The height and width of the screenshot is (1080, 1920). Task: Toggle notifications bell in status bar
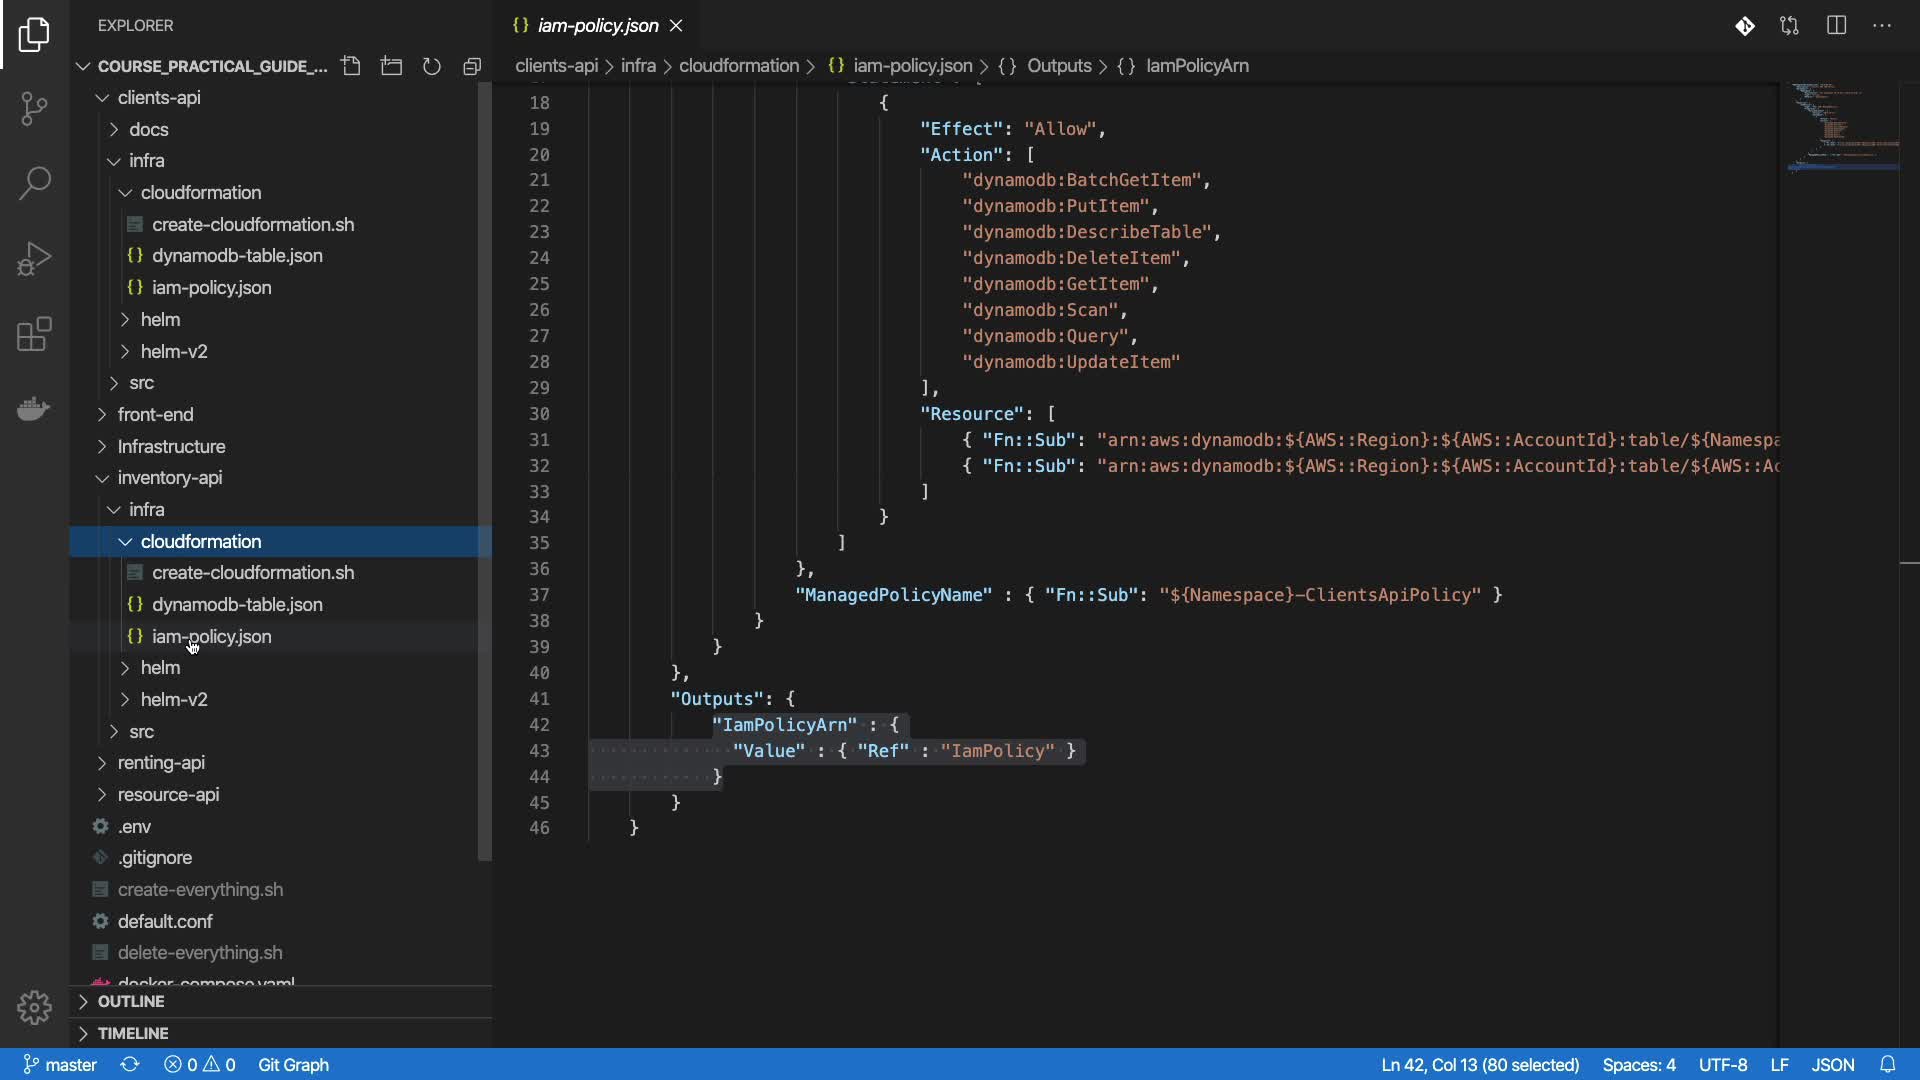(x=1887, y=1065)
